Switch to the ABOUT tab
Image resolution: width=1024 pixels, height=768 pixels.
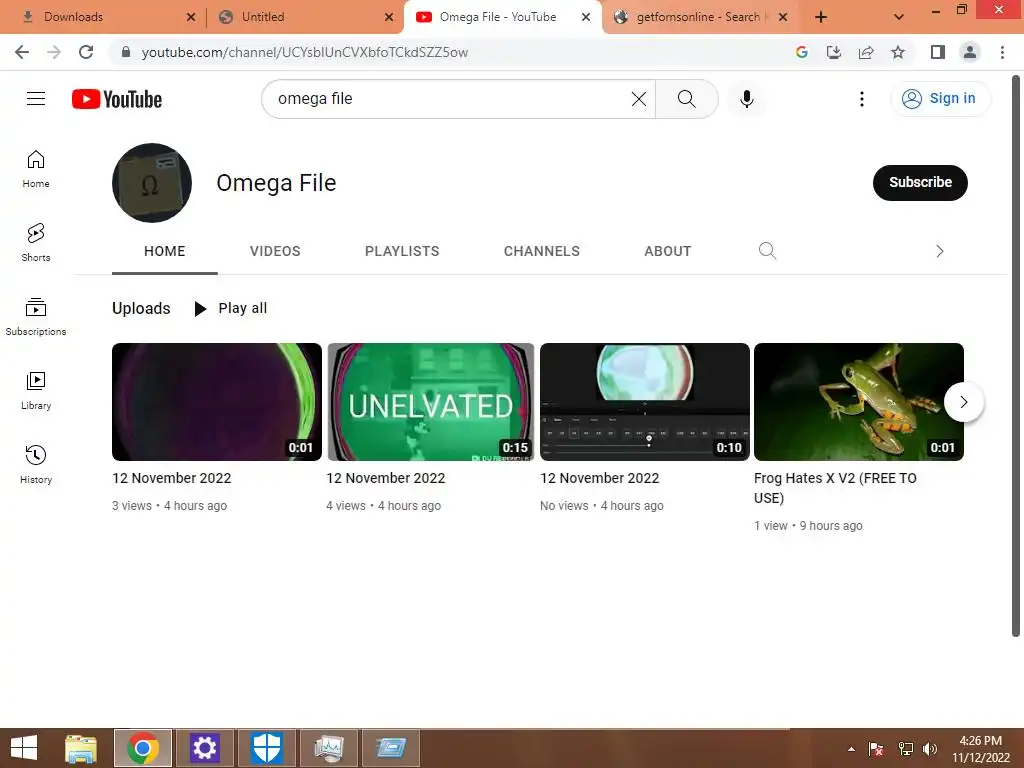[667, 251]
